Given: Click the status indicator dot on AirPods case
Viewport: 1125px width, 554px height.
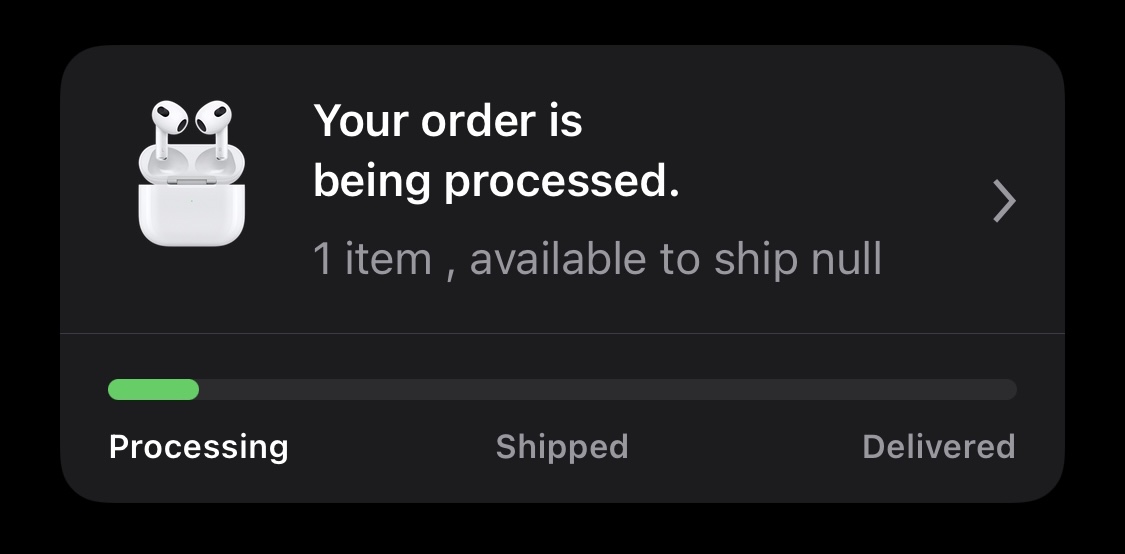Looking at the screenshot, I should click(192, 199).
